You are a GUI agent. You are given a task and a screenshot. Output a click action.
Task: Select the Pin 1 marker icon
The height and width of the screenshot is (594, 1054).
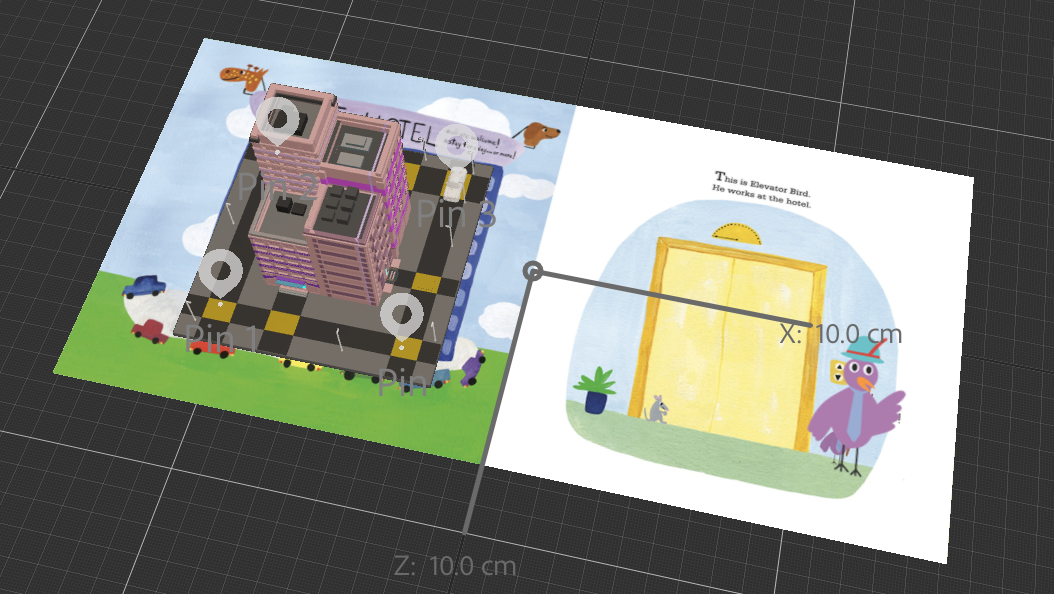[220, 274]
